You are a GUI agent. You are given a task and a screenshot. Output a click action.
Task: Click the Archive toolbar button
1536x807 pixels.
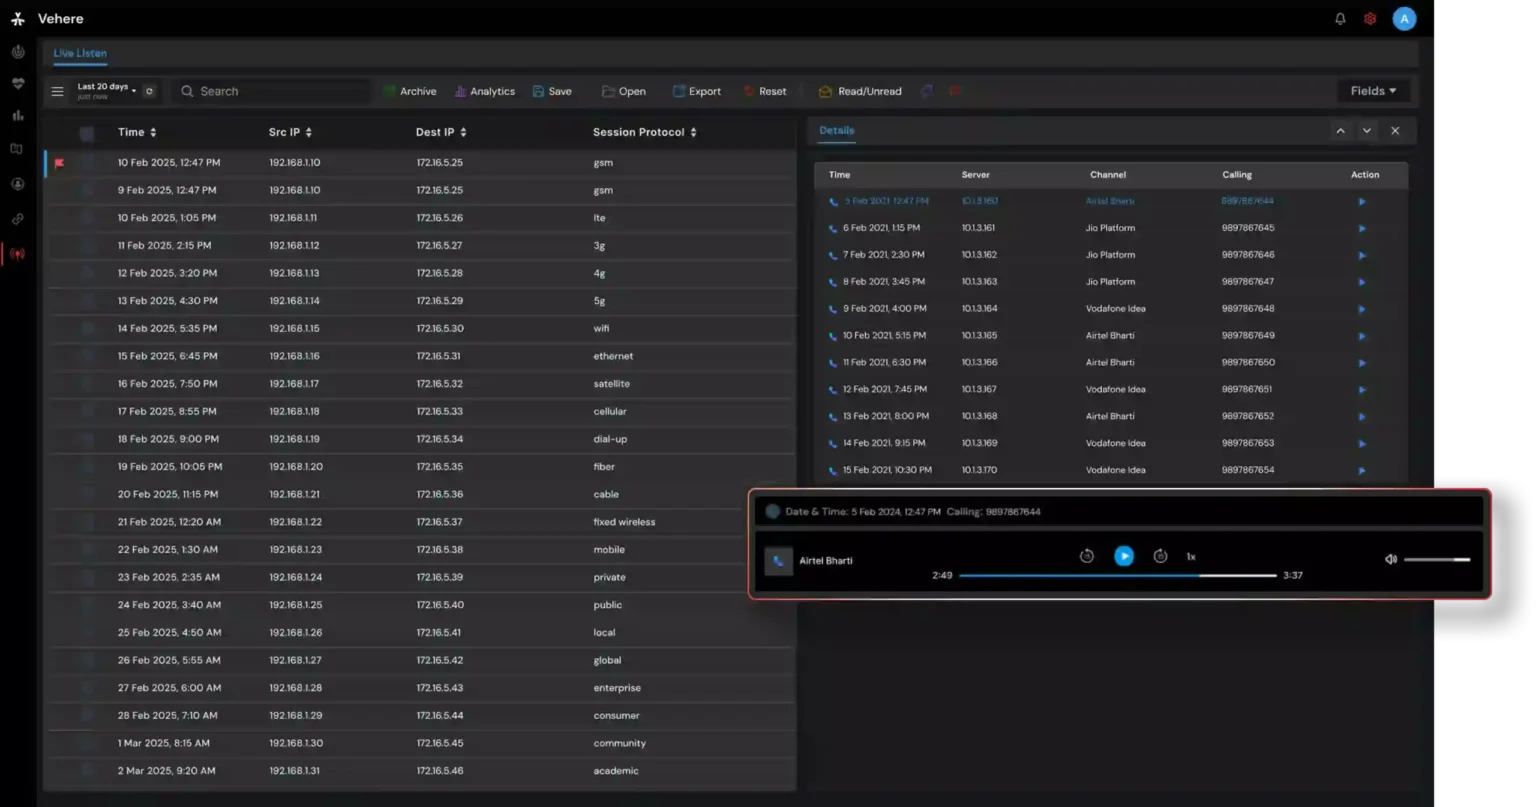410,91
